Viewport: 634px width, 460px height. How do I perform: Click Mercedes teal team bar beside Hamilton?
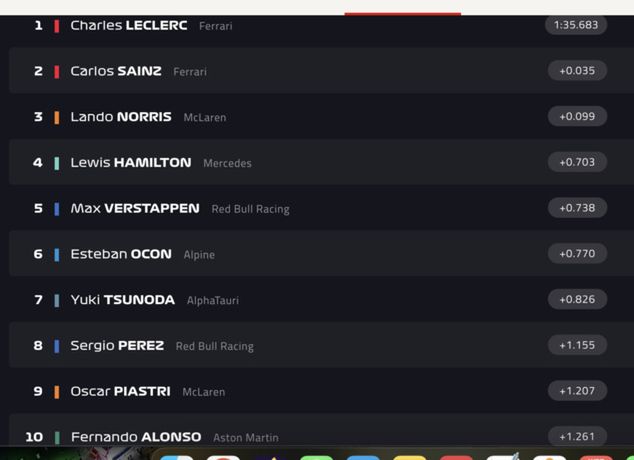(57, 163)
